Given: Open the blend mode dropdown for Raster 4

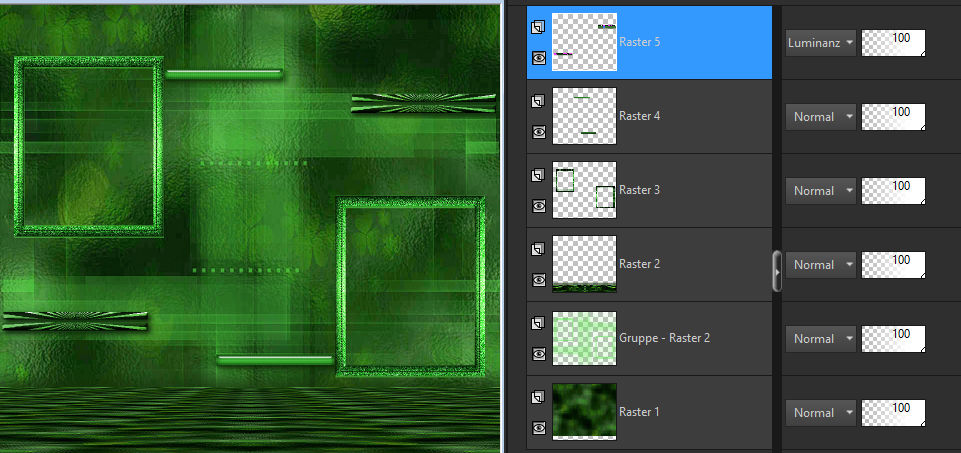Looking at the screenshot, I should pyautogui.click(x=821, y=116).
